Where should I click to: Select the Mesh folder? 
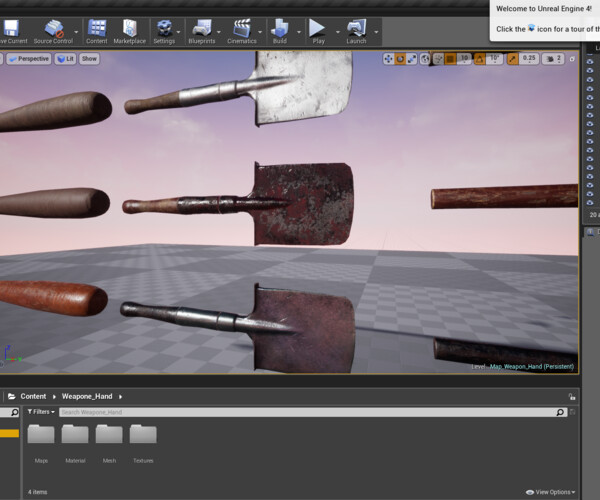tap(109, 443)
